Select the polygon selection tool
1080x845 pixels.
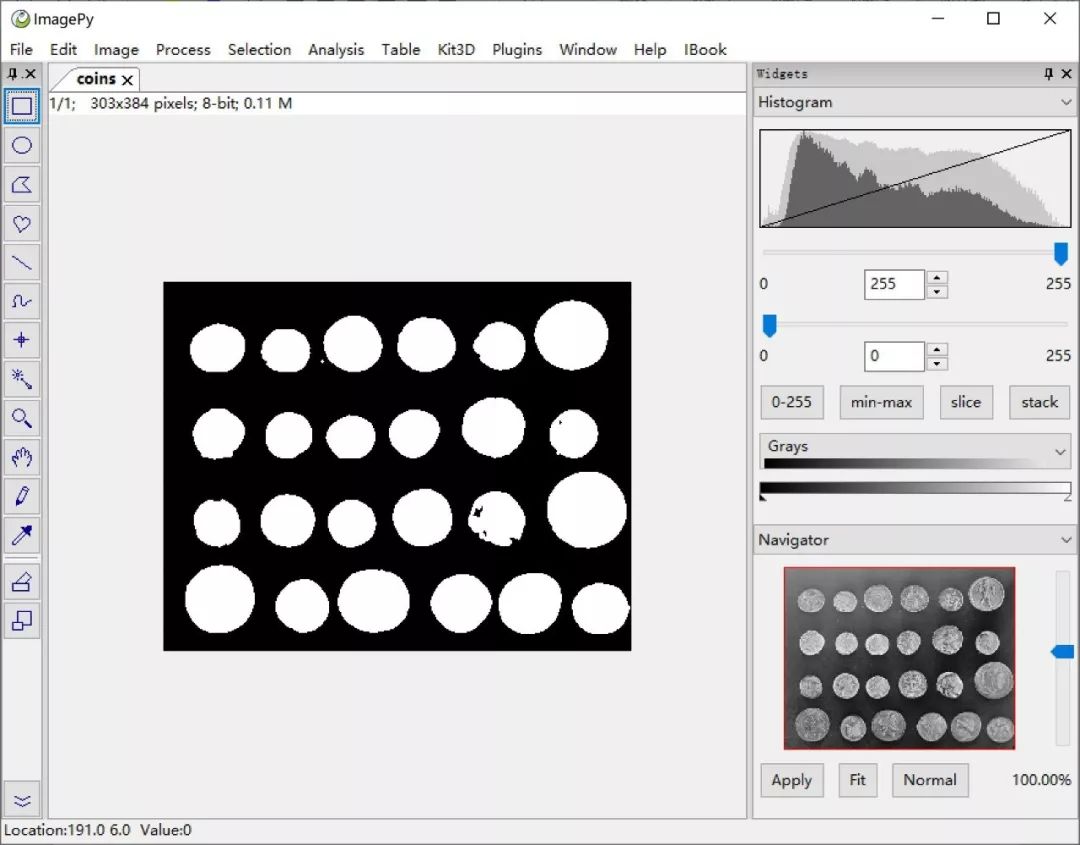[22, 184]
